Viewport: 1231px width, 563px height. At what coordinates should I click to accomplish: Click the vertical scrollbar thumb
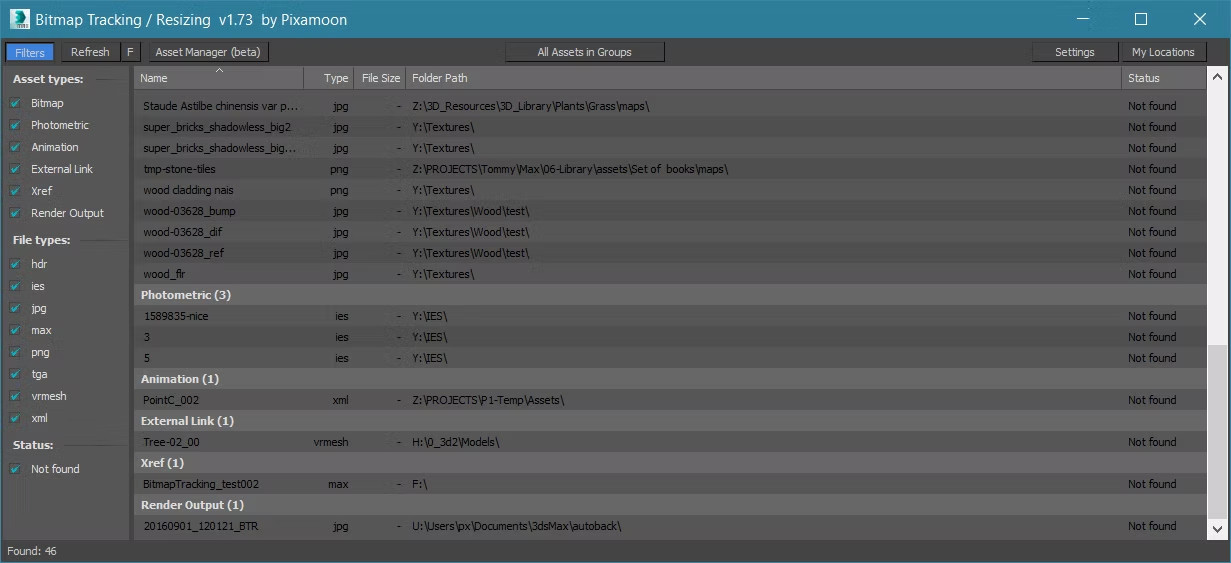[1217, 433]
